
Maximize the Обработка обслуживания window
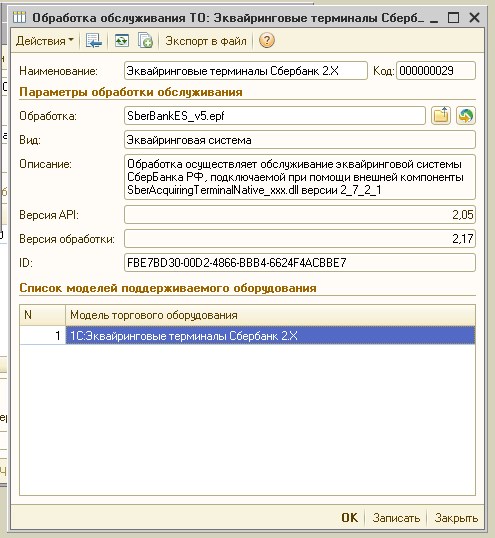(x=453, y=17)
